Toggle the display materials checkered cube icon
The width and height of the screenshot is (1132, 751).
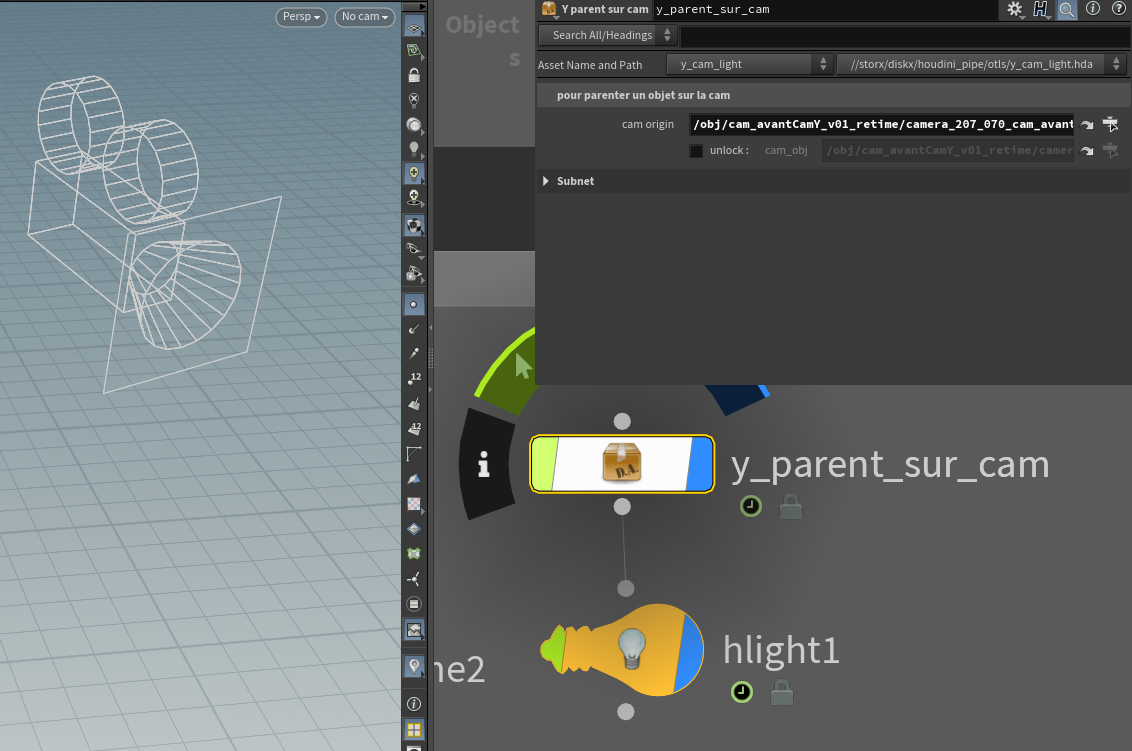click(x=414, y=225)
